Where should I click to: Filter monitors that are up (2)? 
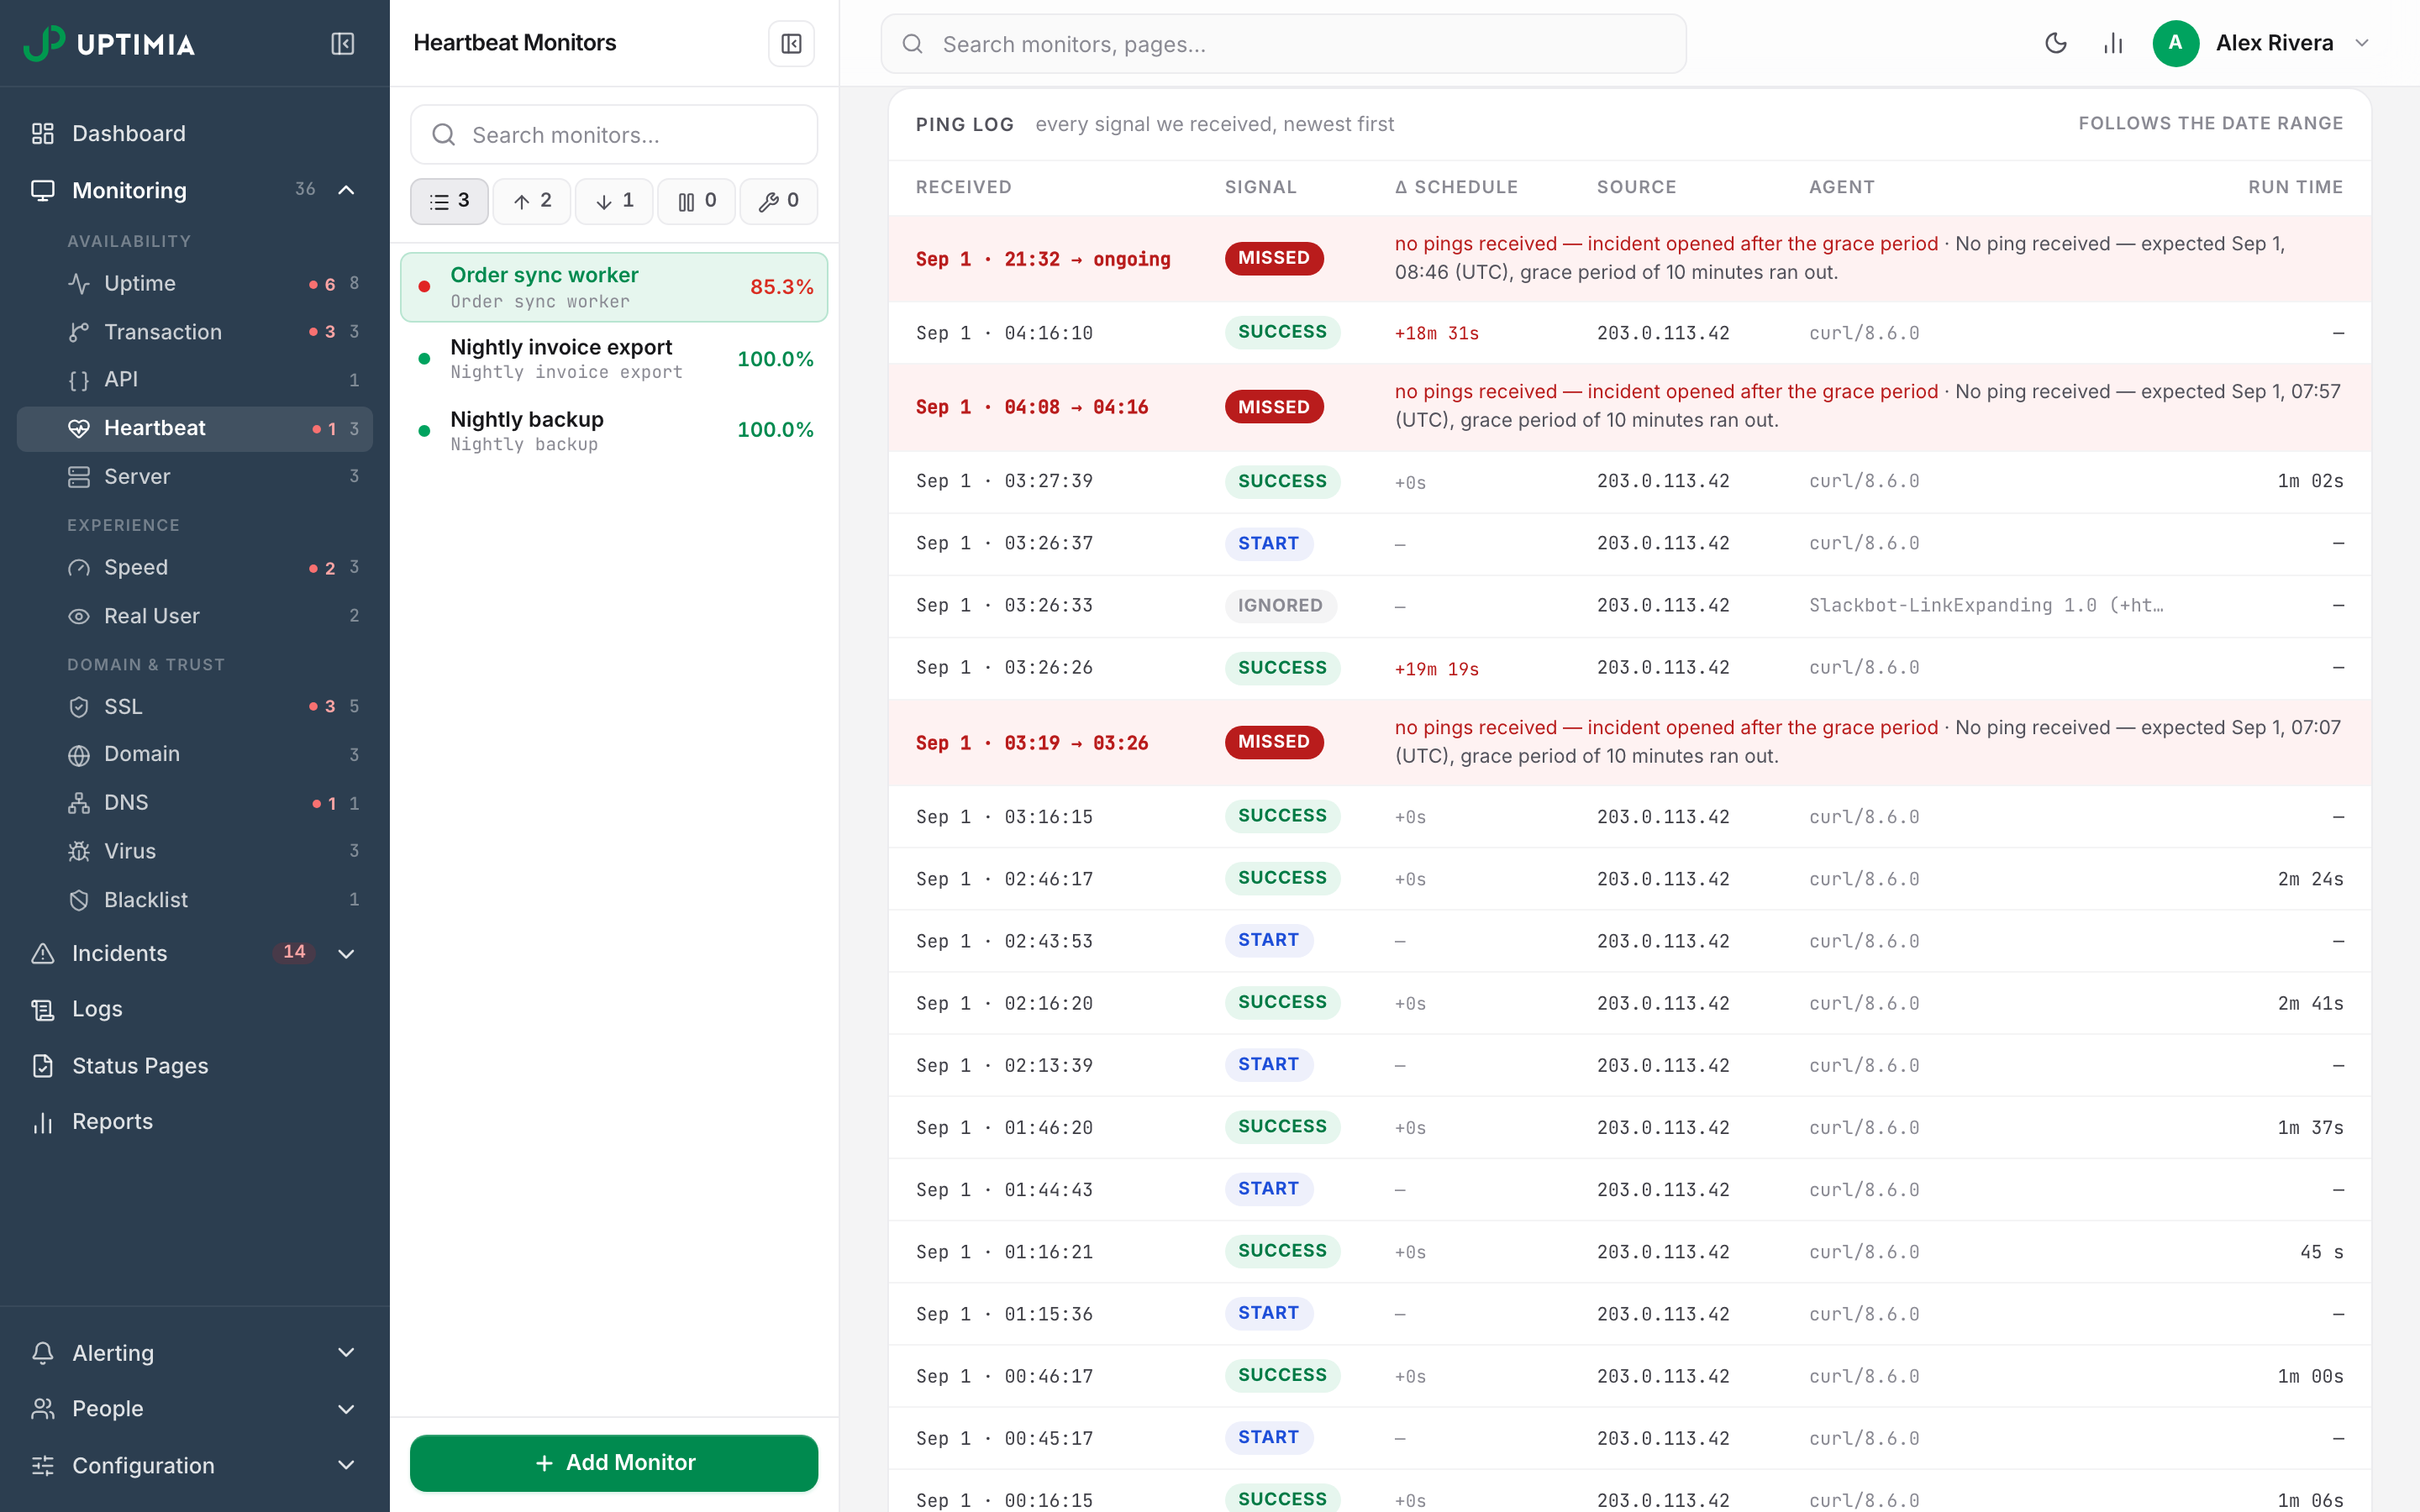tap(532, 201)
